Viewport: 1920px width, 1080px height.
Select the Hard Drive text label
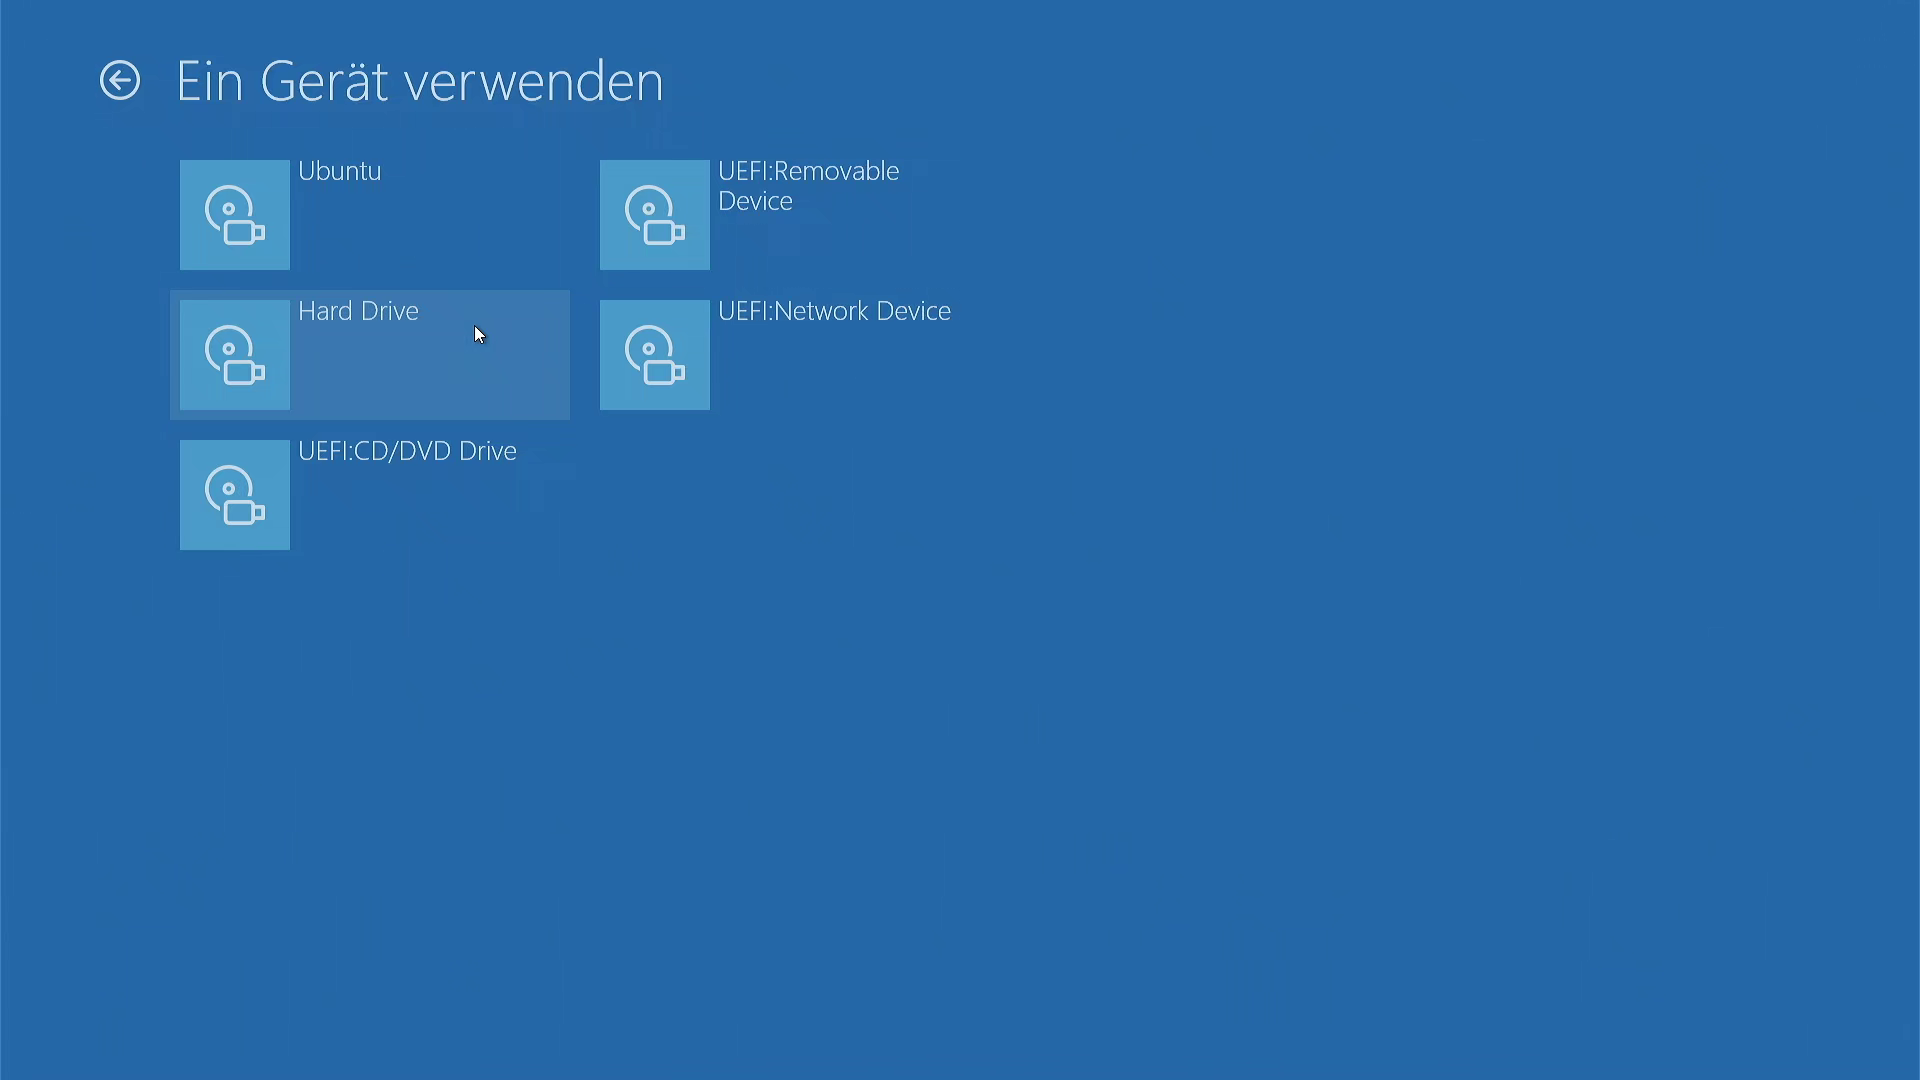[358, 311]
